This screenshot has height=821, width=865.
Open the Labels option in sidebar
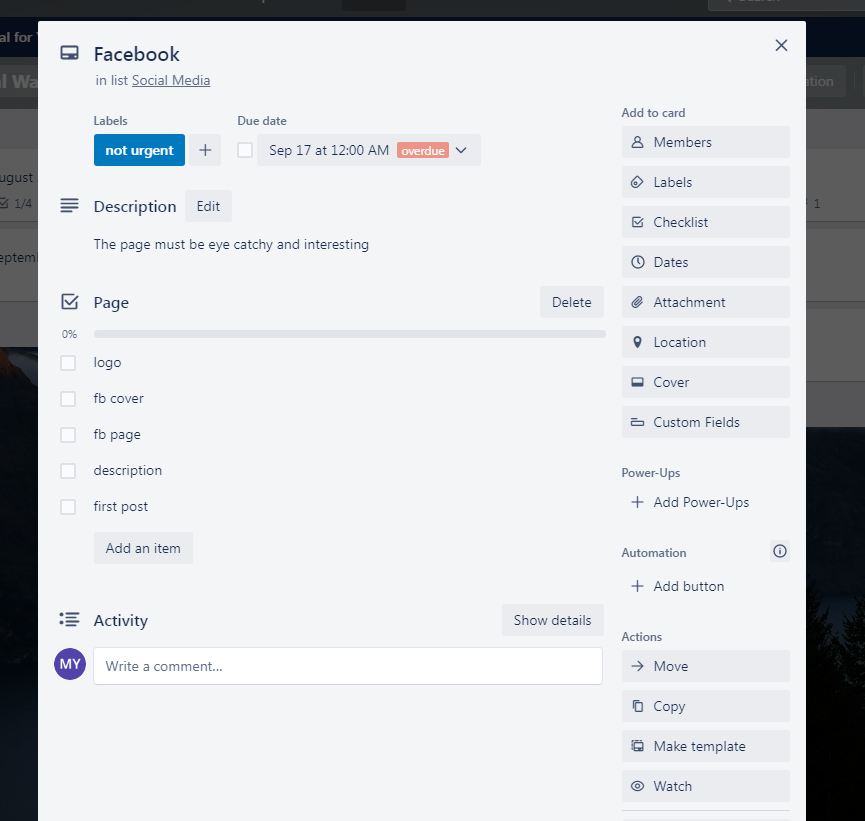tap(706, 182)
